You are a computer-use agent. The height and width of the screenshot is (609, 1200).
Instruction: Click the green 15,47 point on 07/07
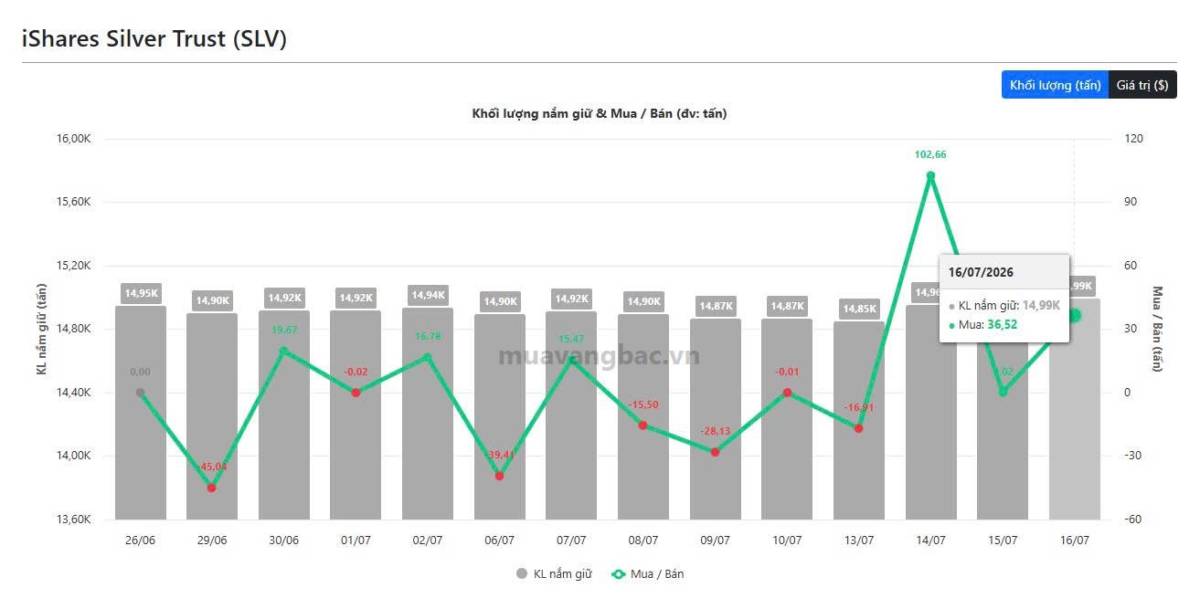571,360
